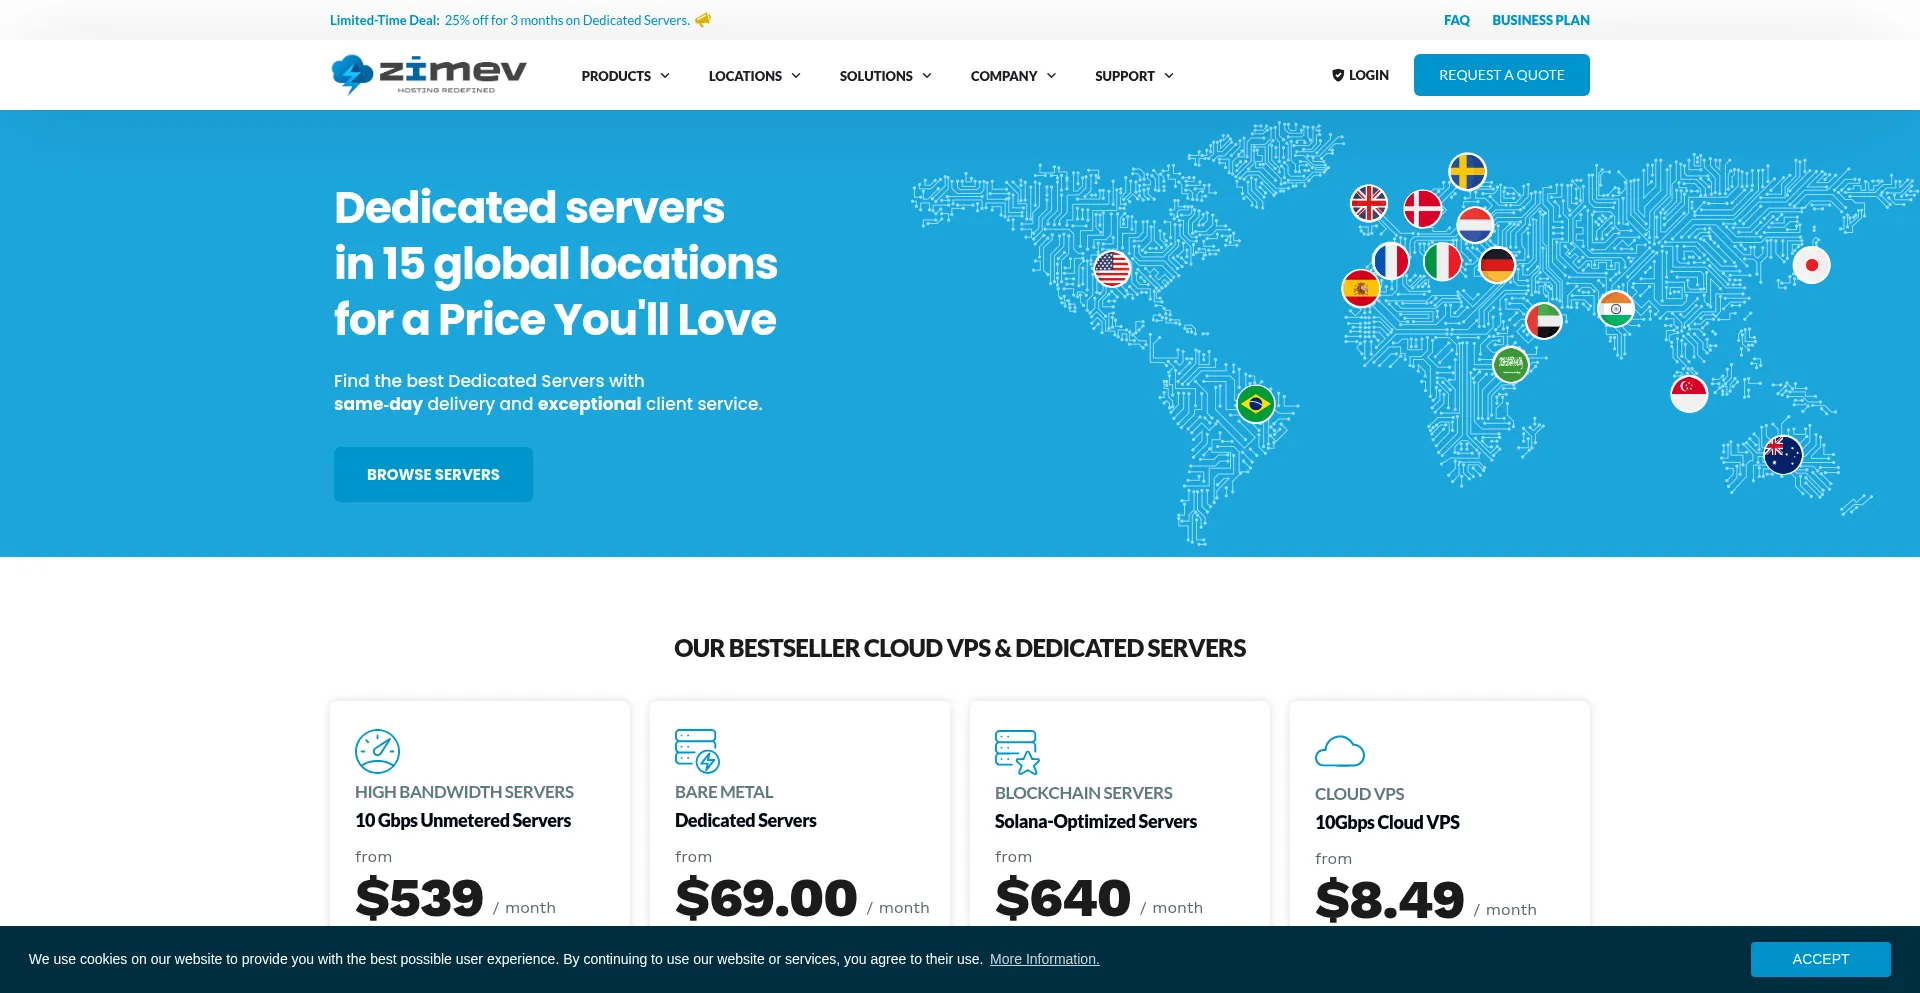
Task: Click the High Bandwidth Servers speedometer icon
Action: 378,751
